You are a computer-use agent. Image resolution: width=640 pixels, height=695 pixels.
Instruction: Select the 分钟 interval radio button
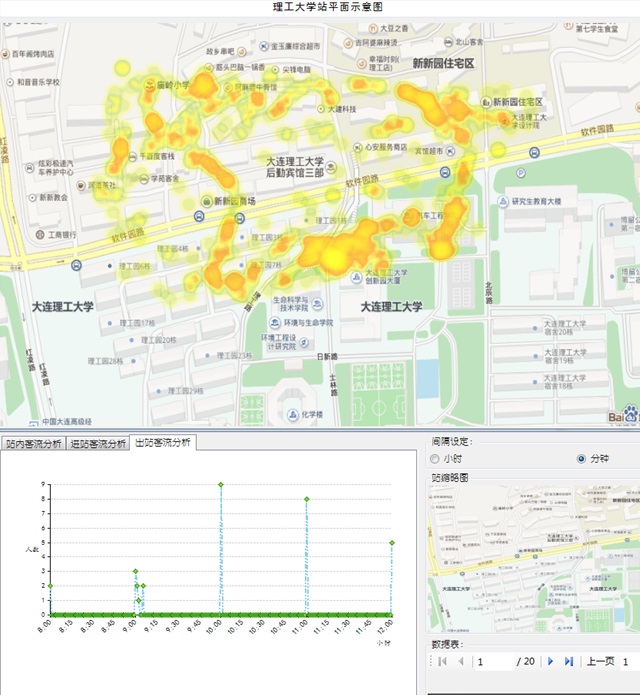pyautogui.click(x=582, y=458)
